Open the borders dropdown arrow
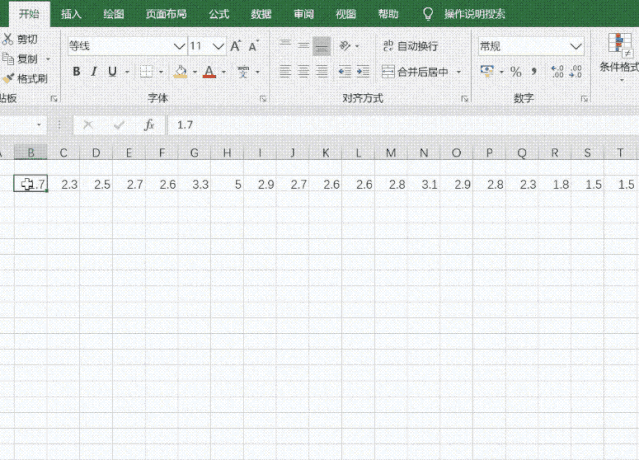Image resolution: width=639 pixels, height=460 pixels. click(161, 72)
